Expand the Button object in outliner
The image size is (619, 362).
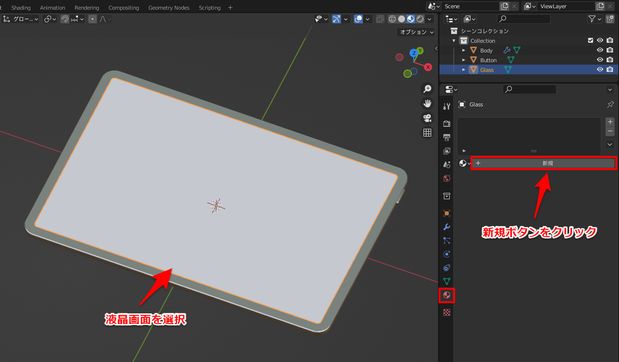click(463, 60)
